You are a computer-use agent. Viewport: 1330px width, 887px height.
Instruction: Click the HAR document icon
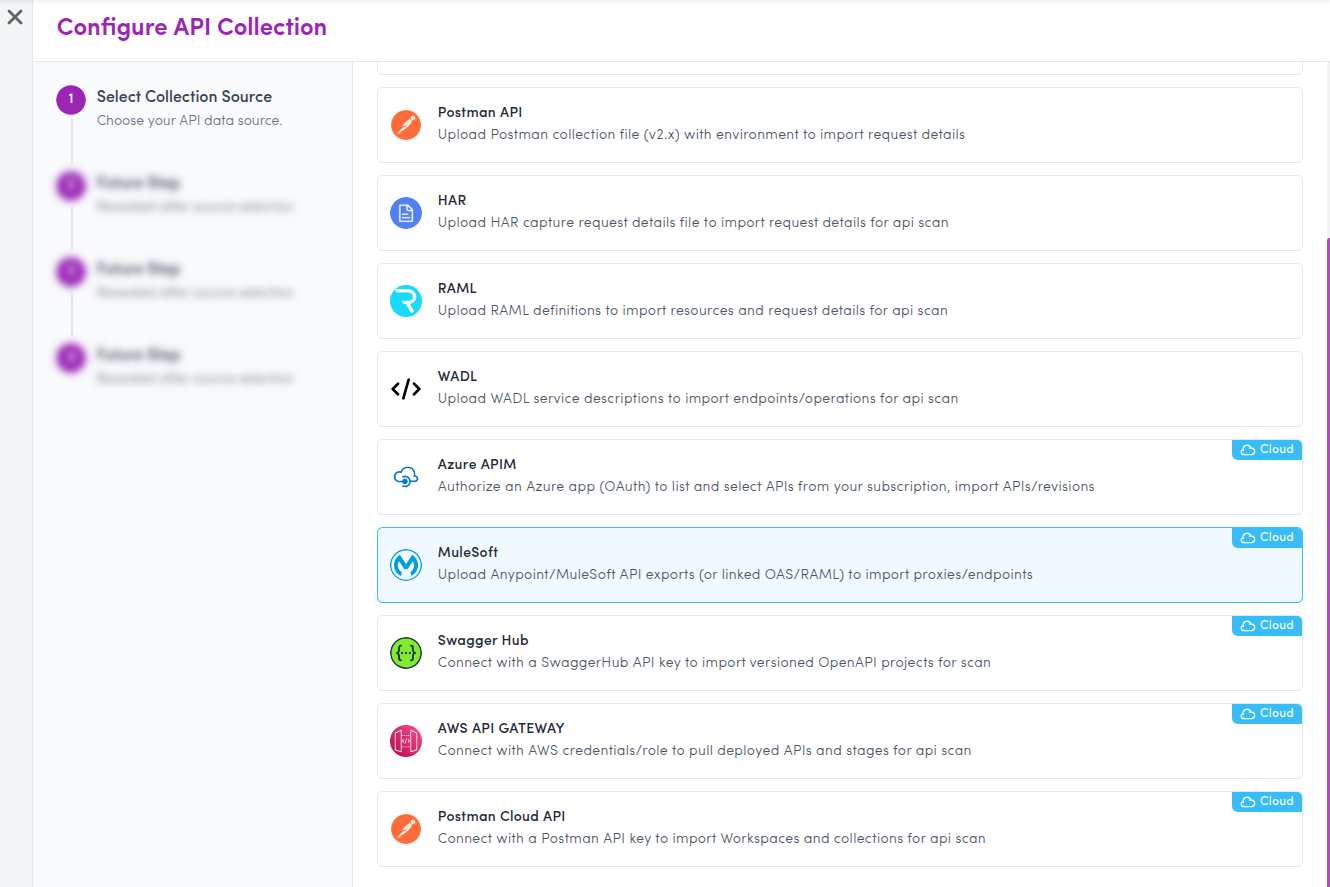(405, 213)
